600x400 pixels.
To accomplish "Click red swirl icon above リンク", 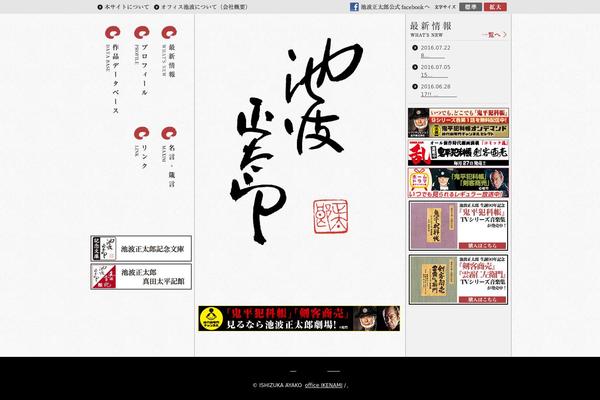I will pos(141,133).
